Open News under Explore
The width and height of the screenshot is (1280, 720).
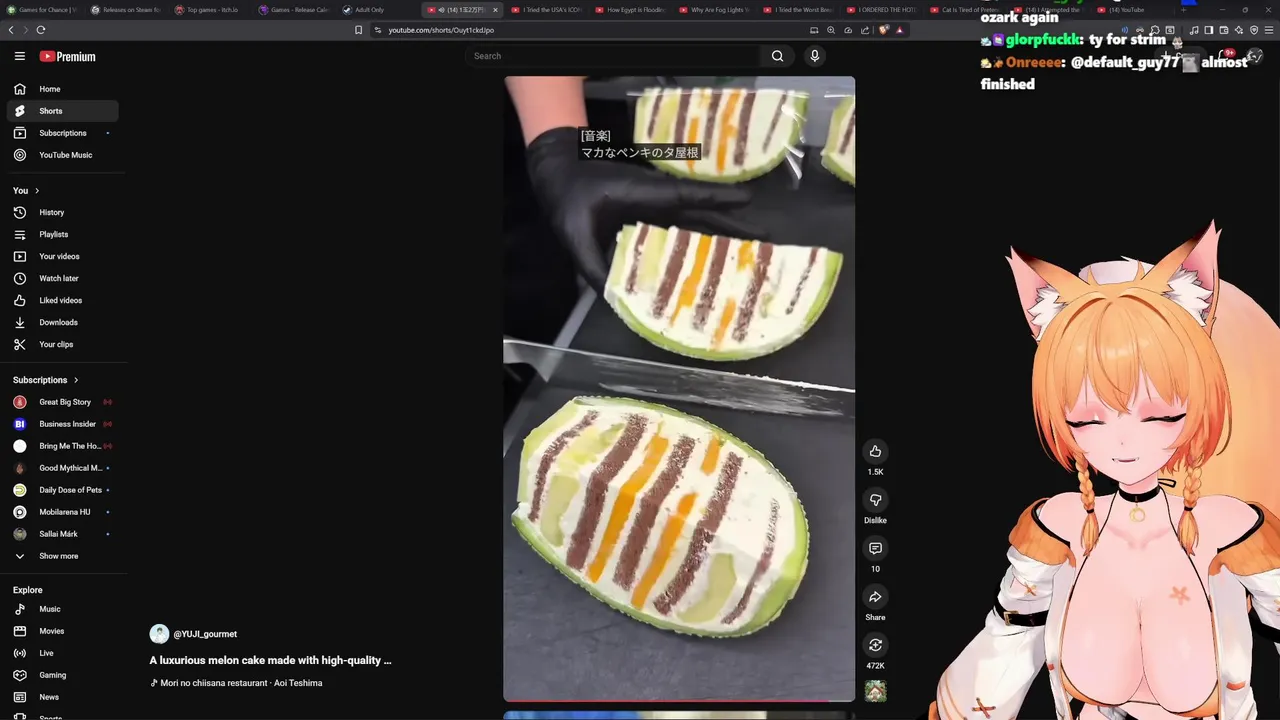(x=62, y=697)
